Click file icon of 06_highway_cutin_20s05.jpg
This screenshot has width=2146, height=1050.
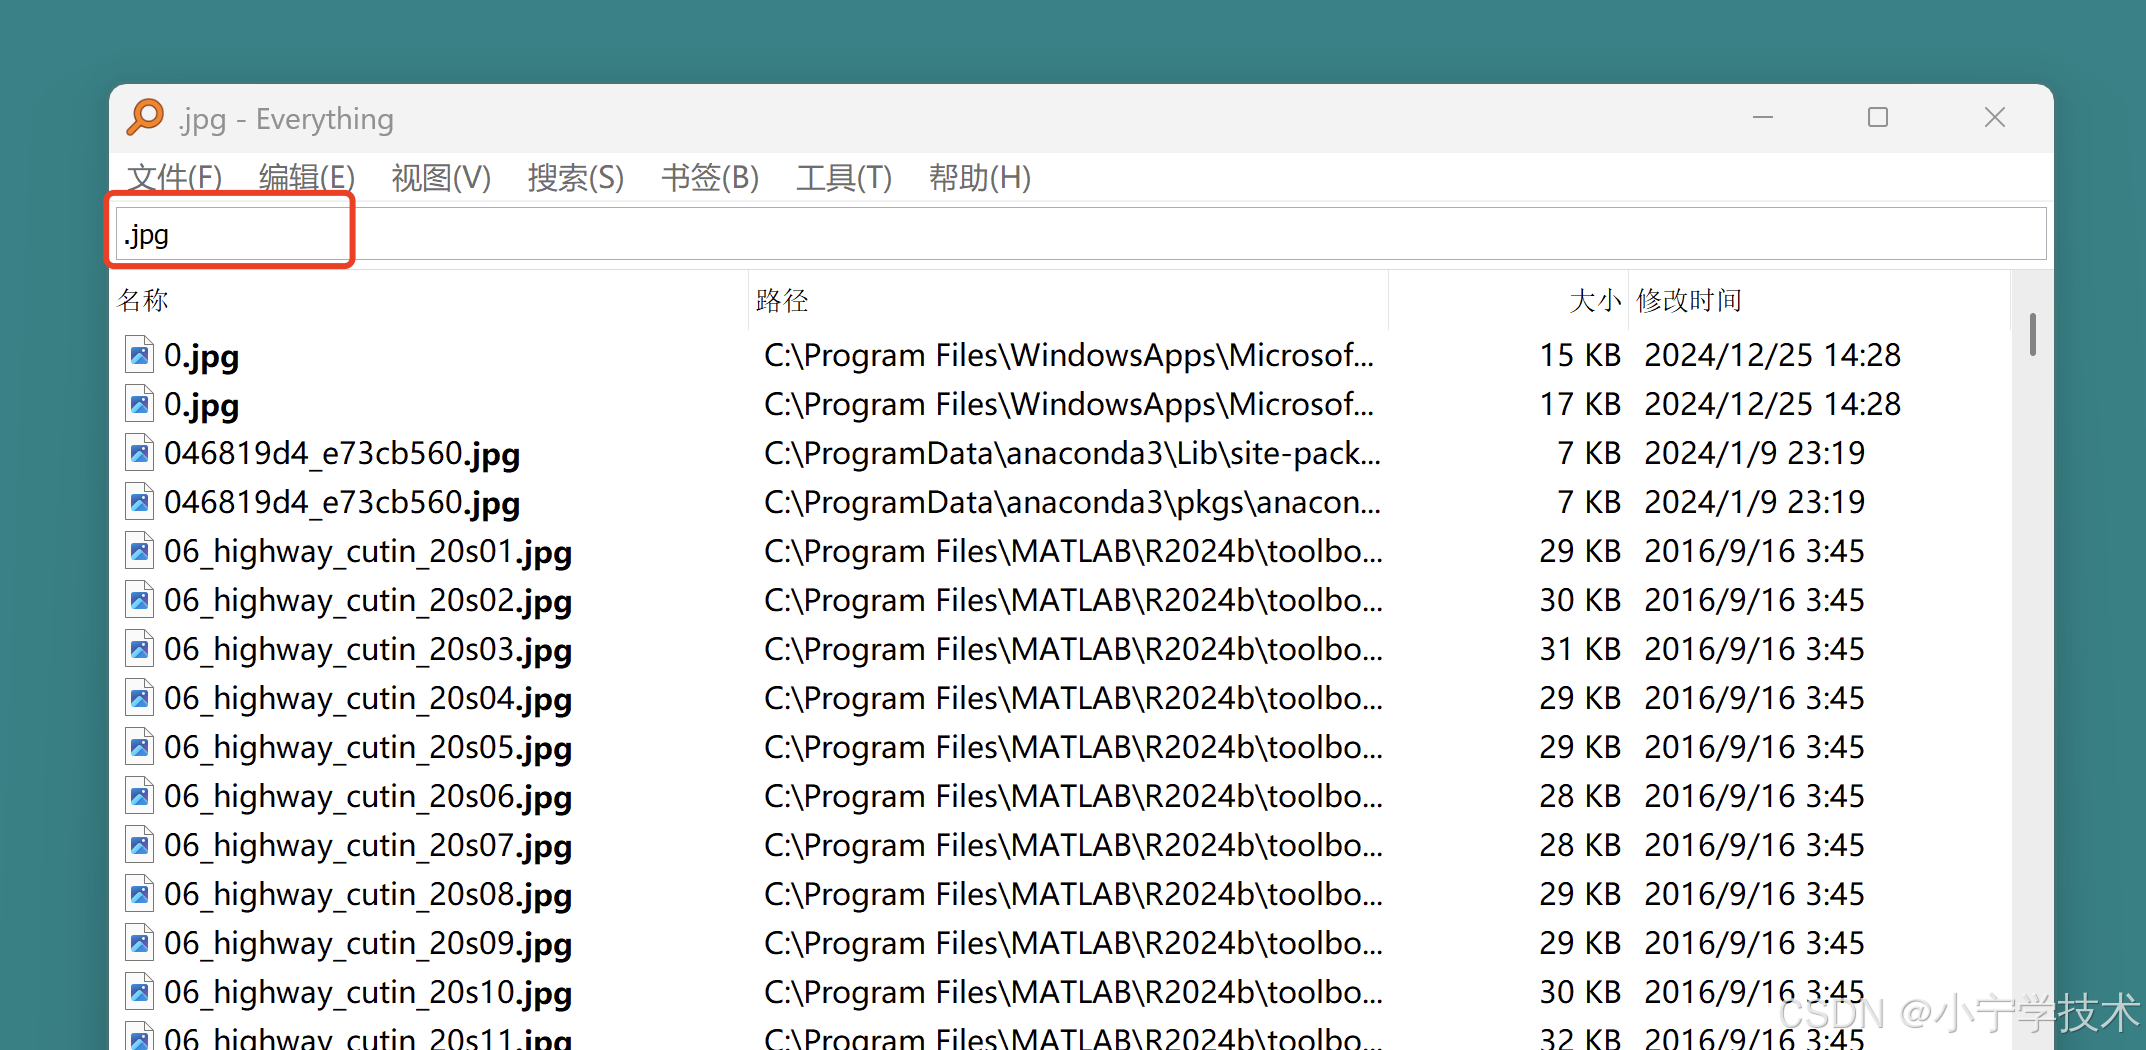pos(140,747)
